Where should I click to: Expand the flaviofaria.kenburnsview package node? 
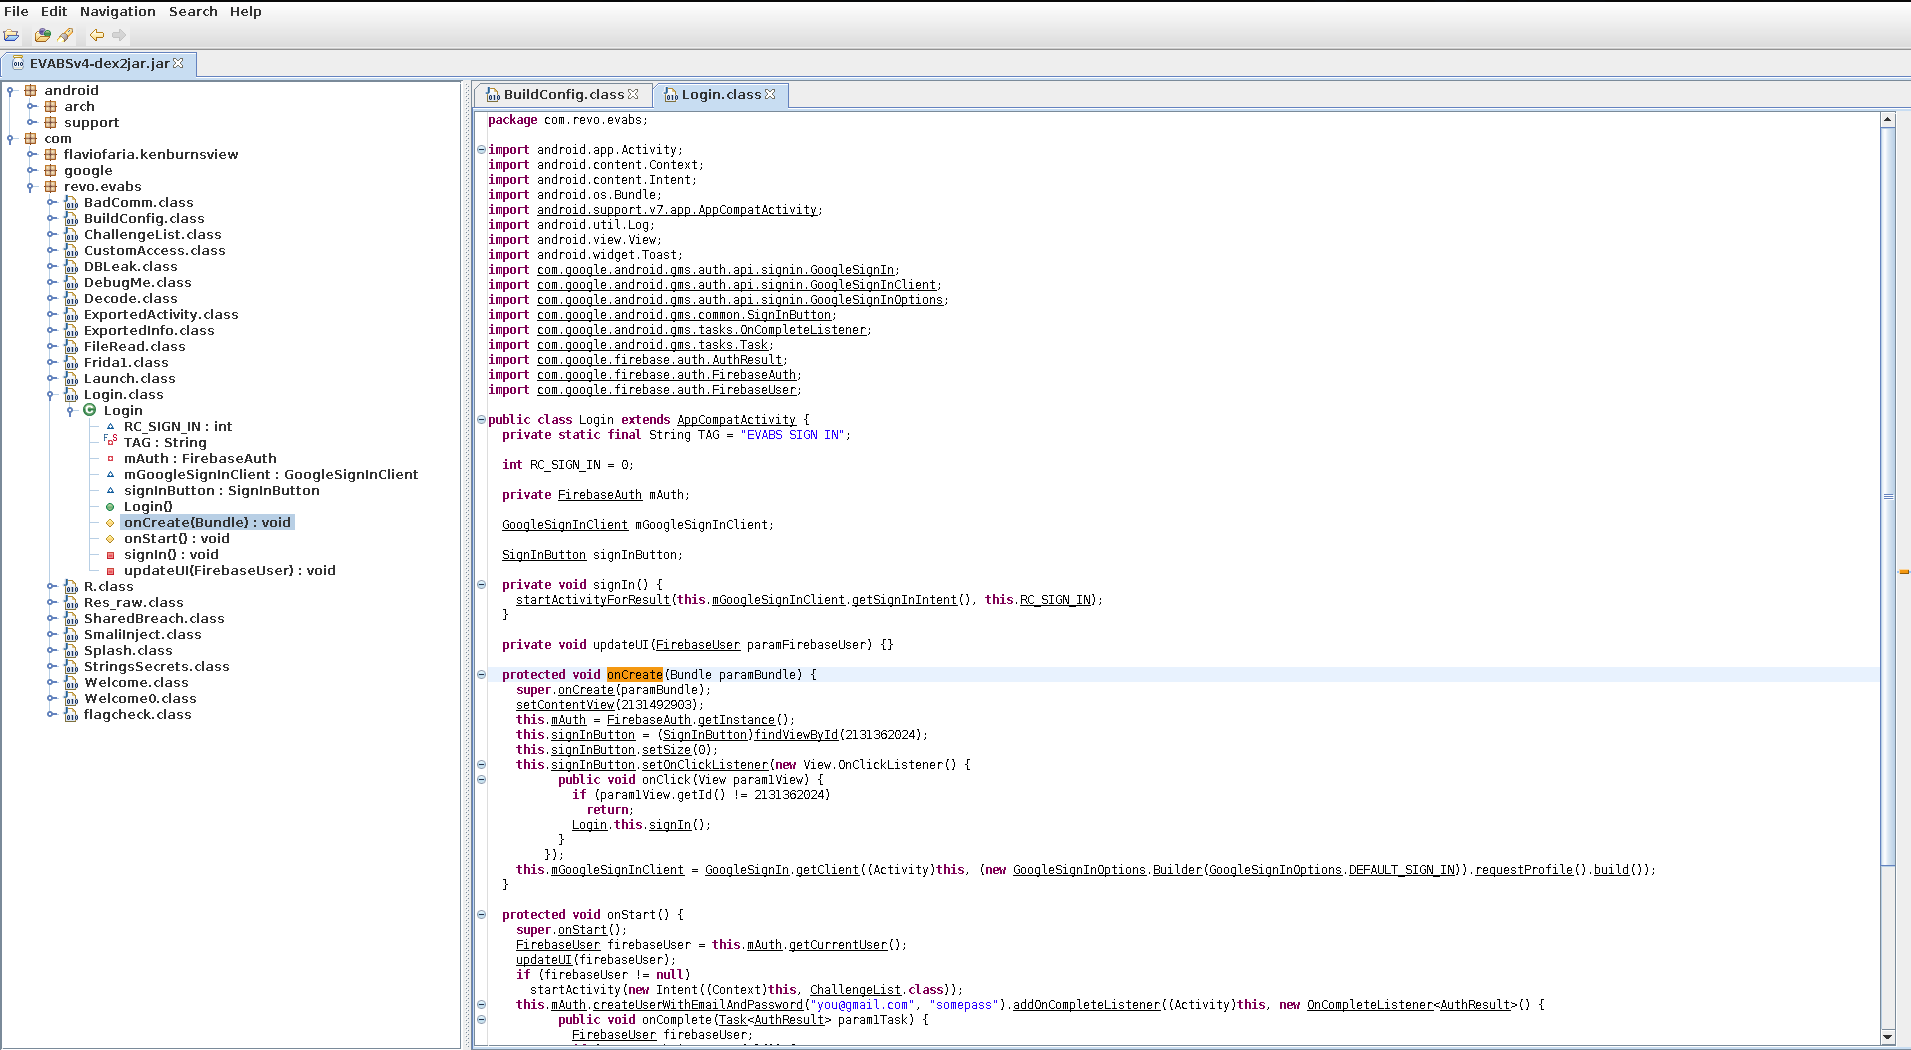[31, 154]
